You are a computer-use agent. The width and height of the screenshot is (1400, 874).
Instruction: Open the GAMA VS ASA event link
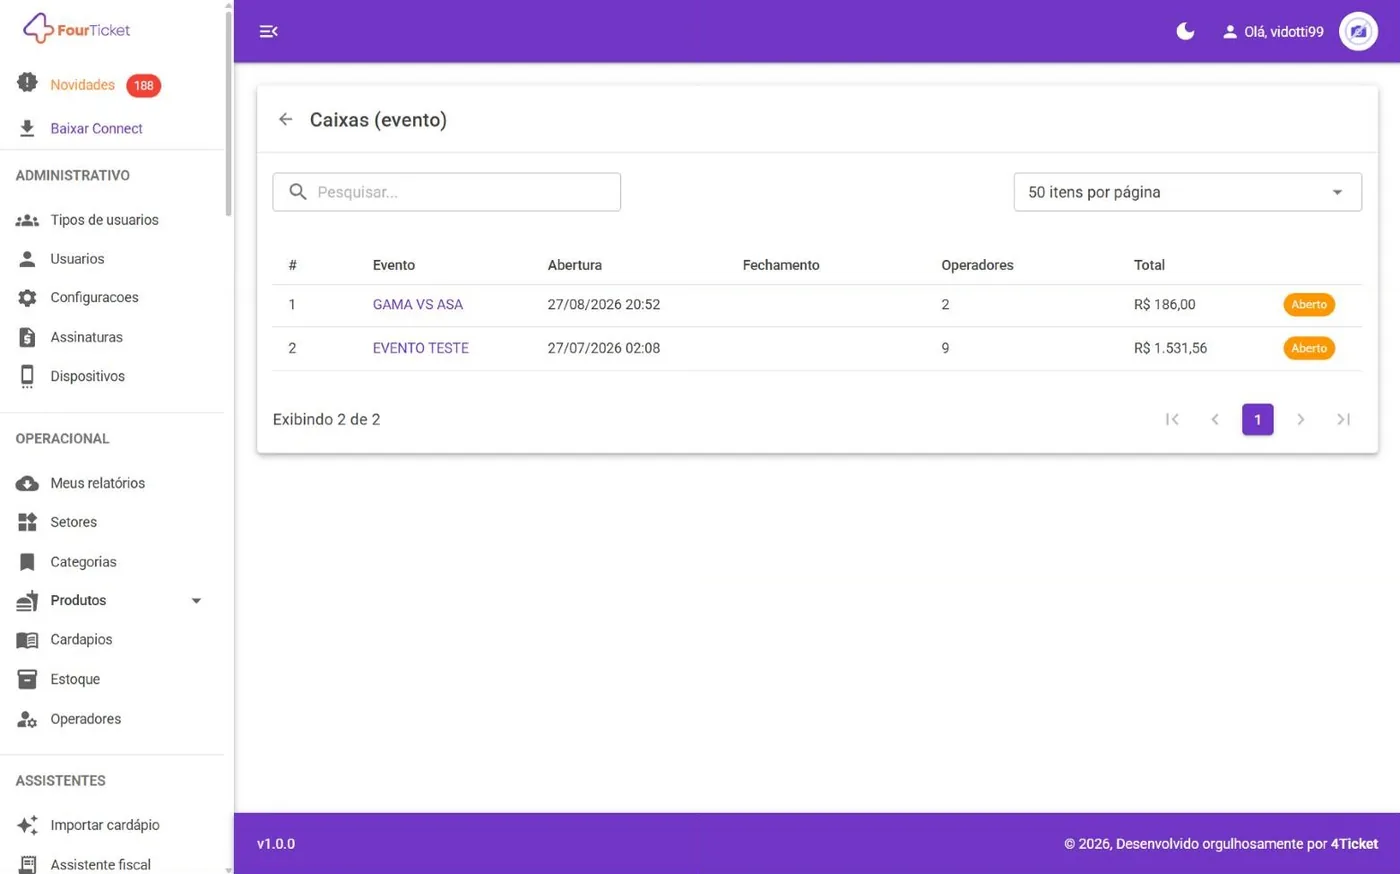point(417,305)
